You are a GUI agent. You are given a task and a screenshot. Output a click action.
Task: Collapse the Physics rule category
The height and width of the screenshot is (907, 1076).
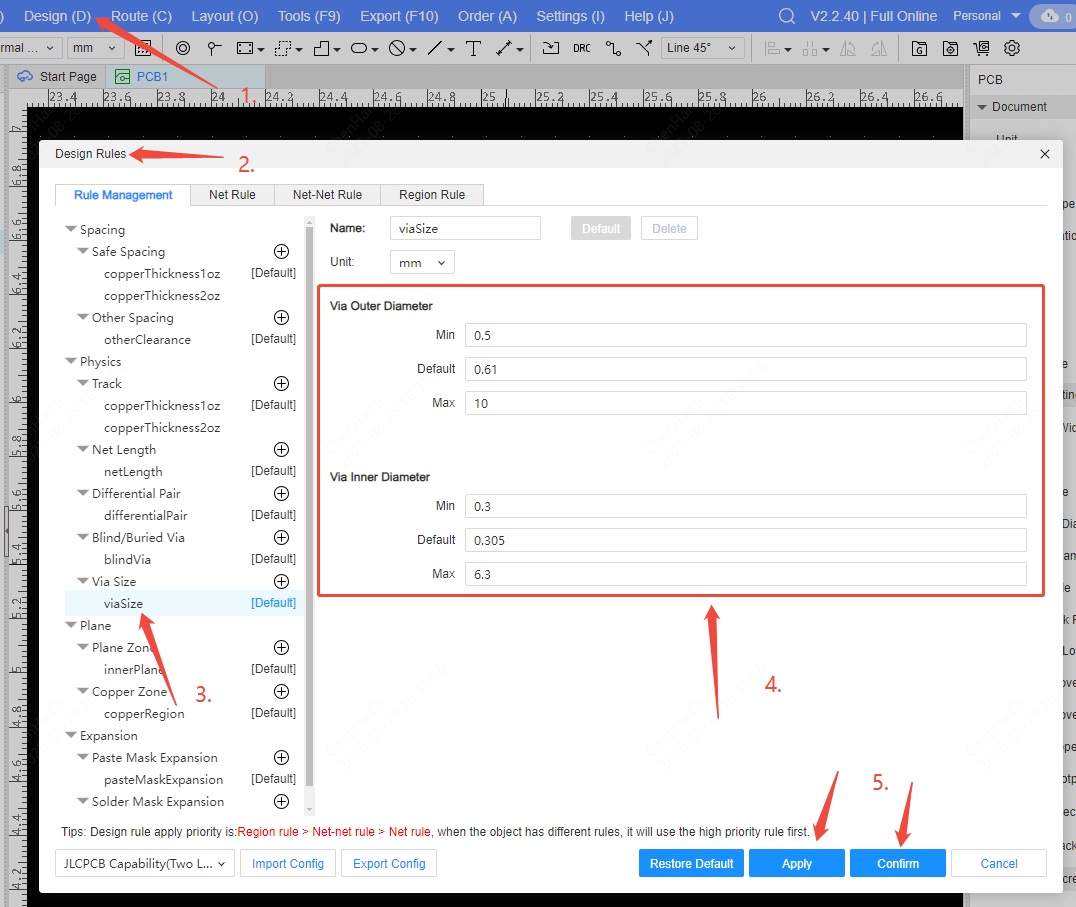click(x=70, y=362)
